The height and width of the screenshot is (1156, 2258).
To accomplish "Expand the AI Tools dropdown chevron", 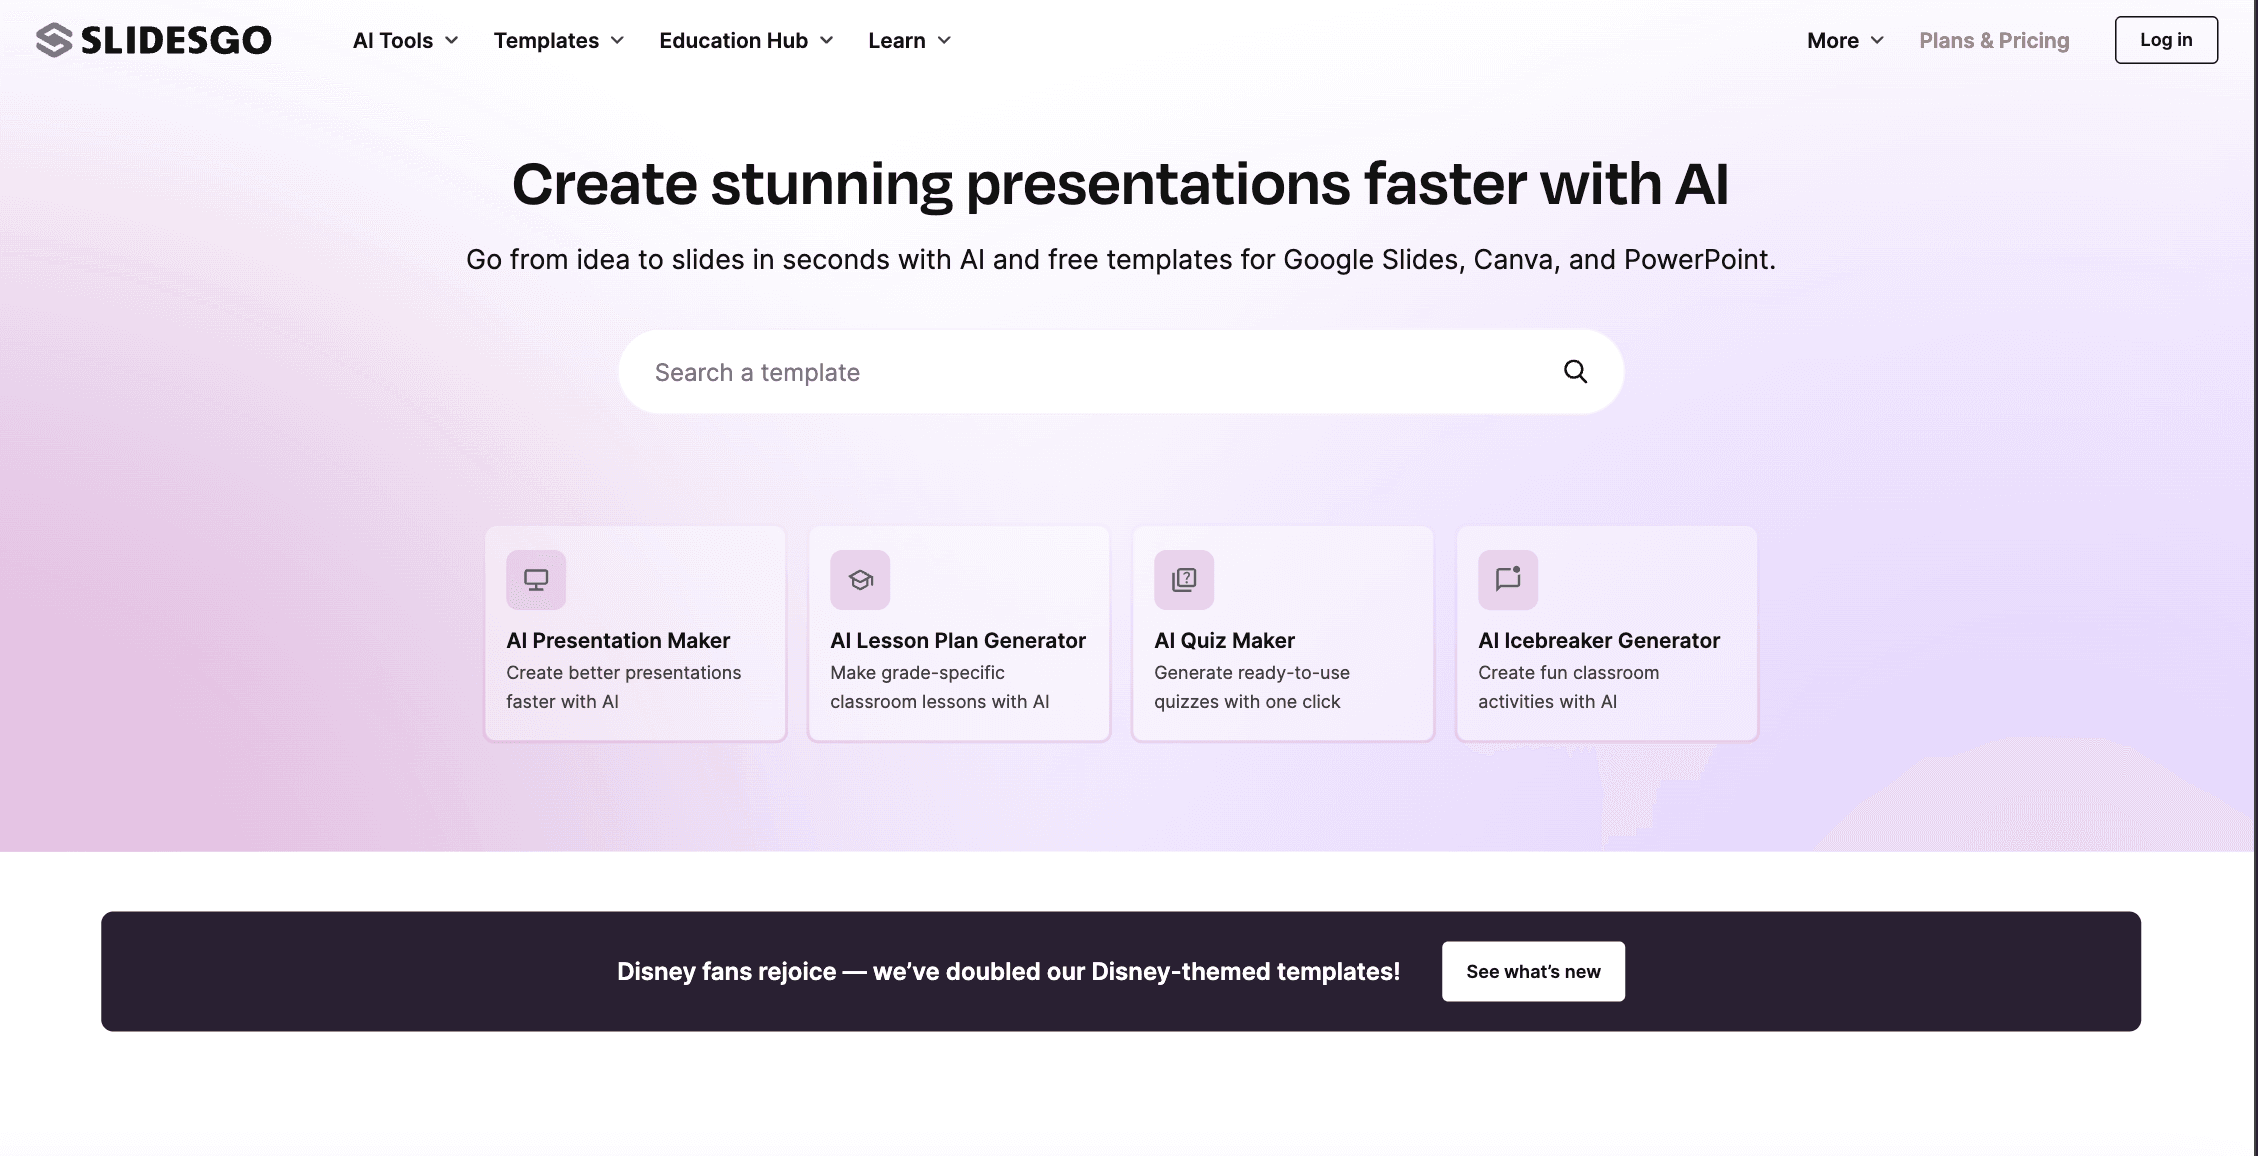I will pos(451,41).
